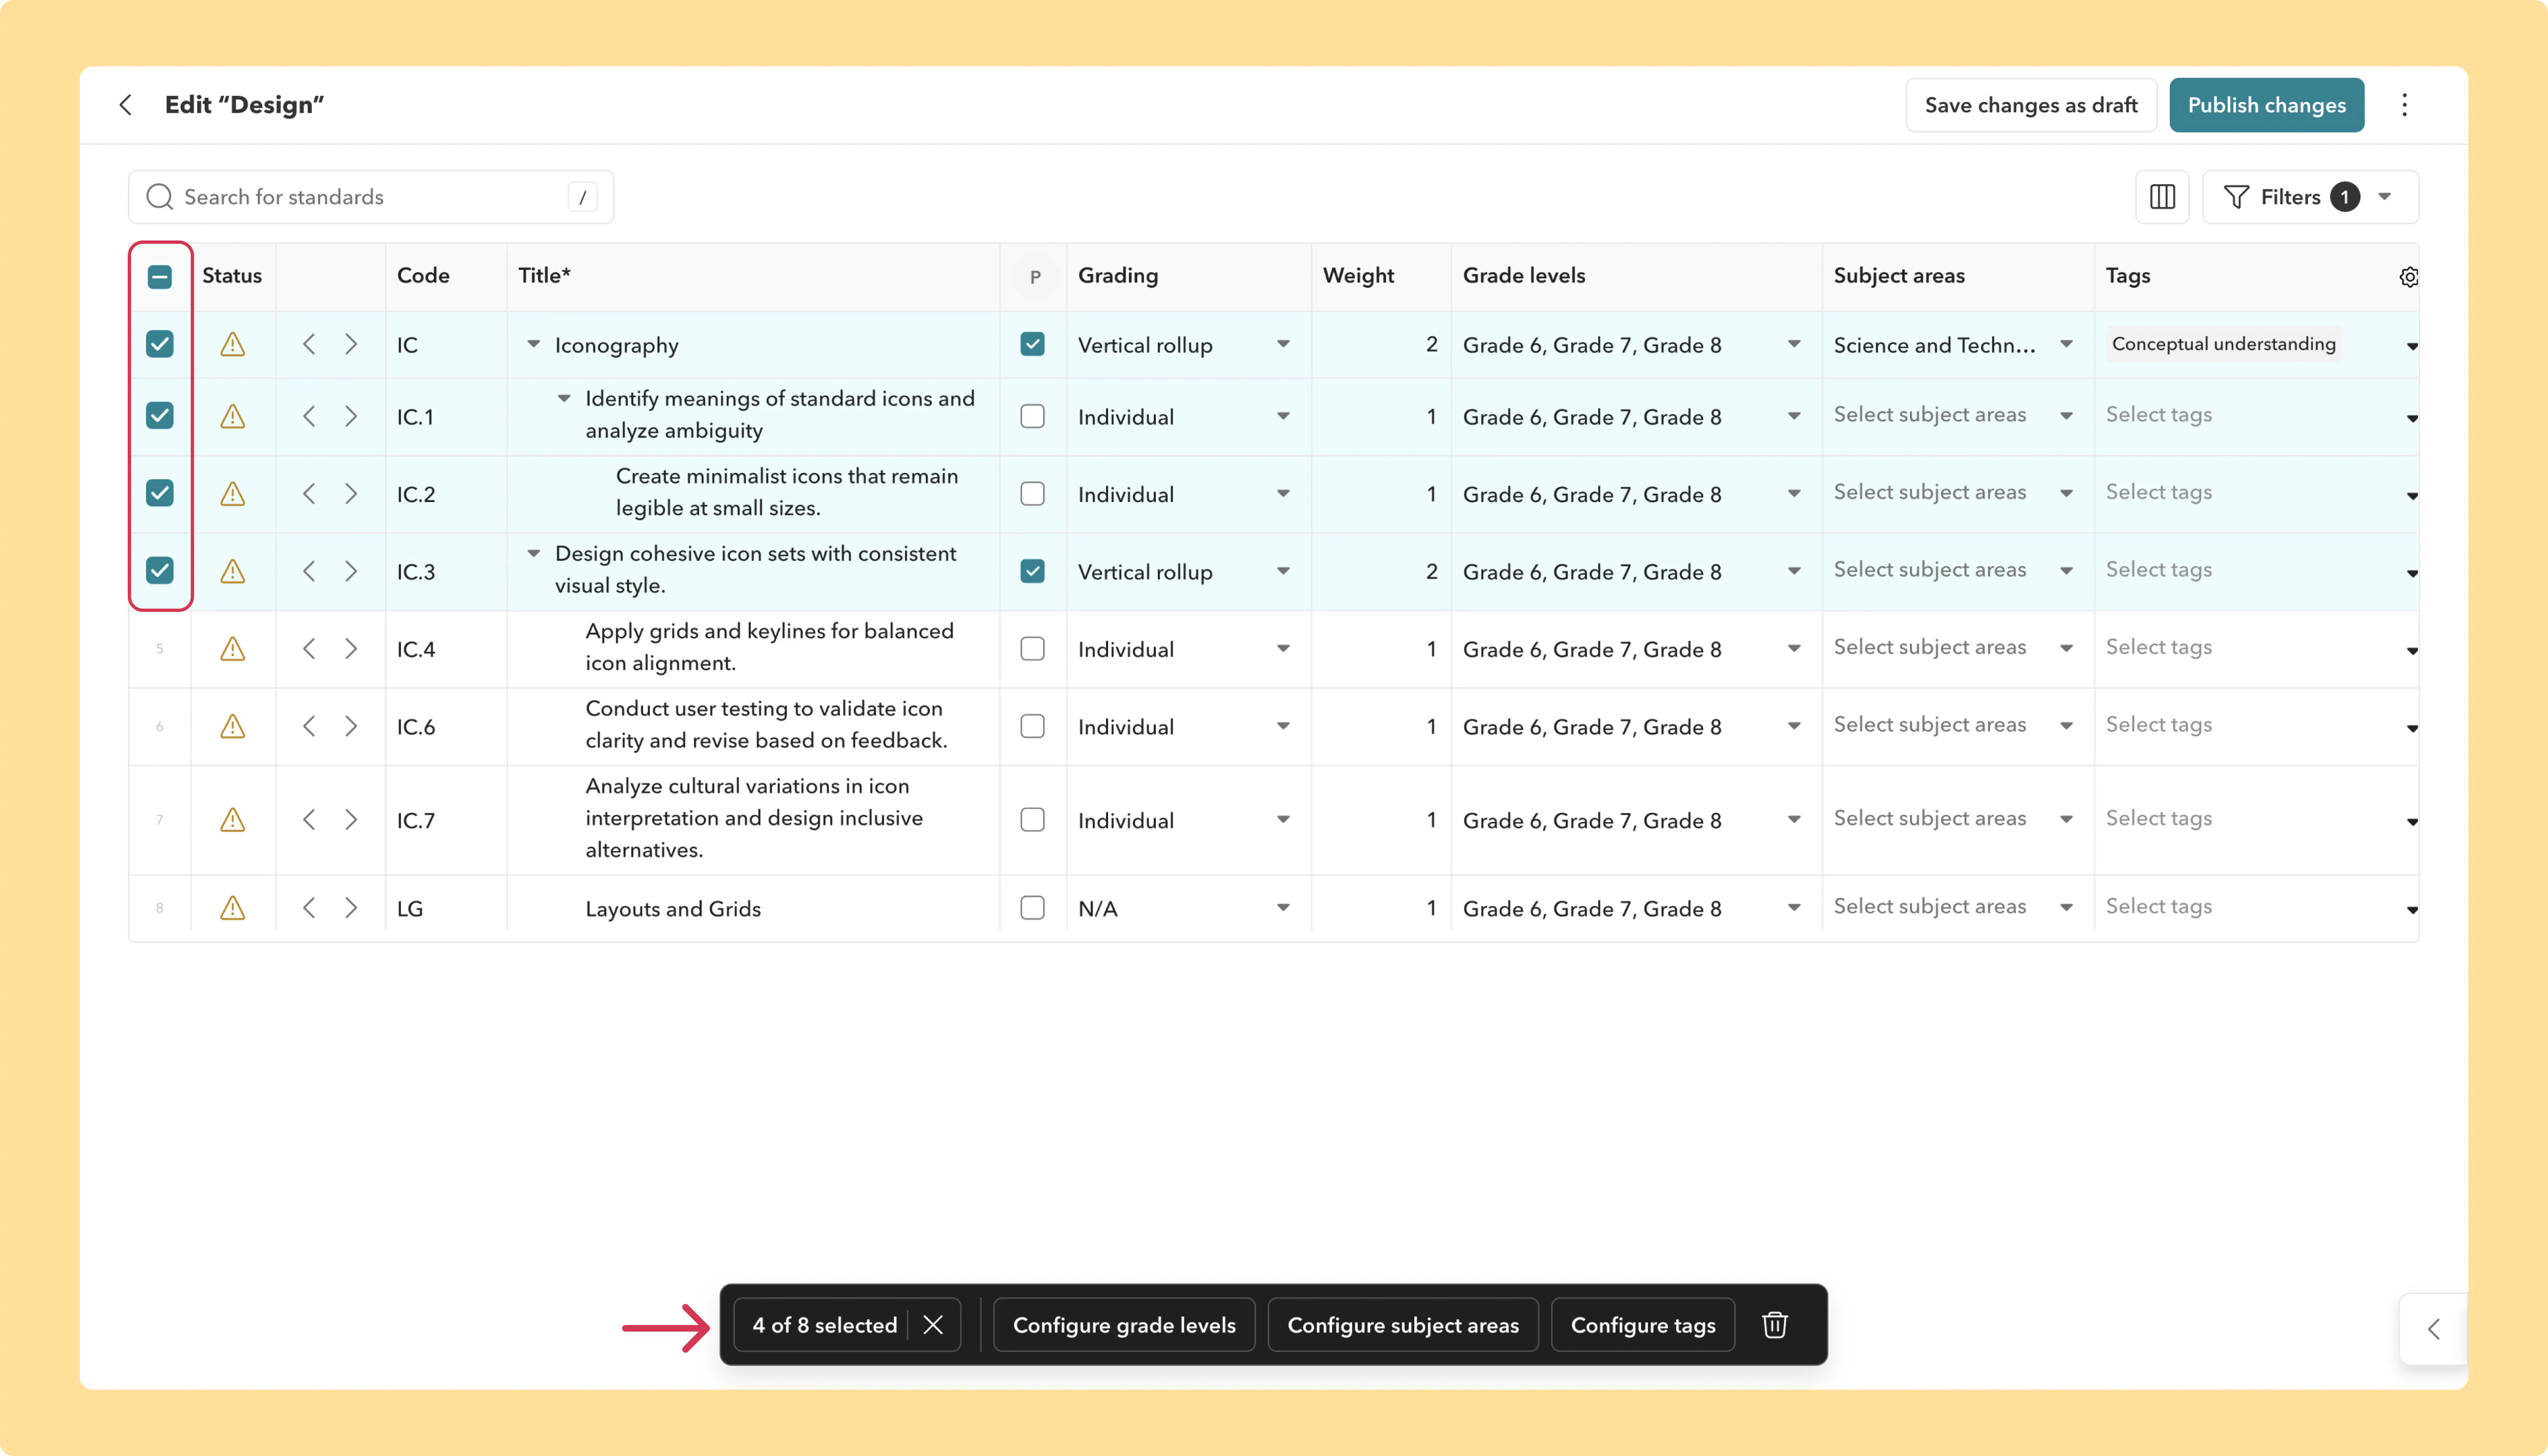Delete selected standards with trash icon

[x=1775, y=1325]
